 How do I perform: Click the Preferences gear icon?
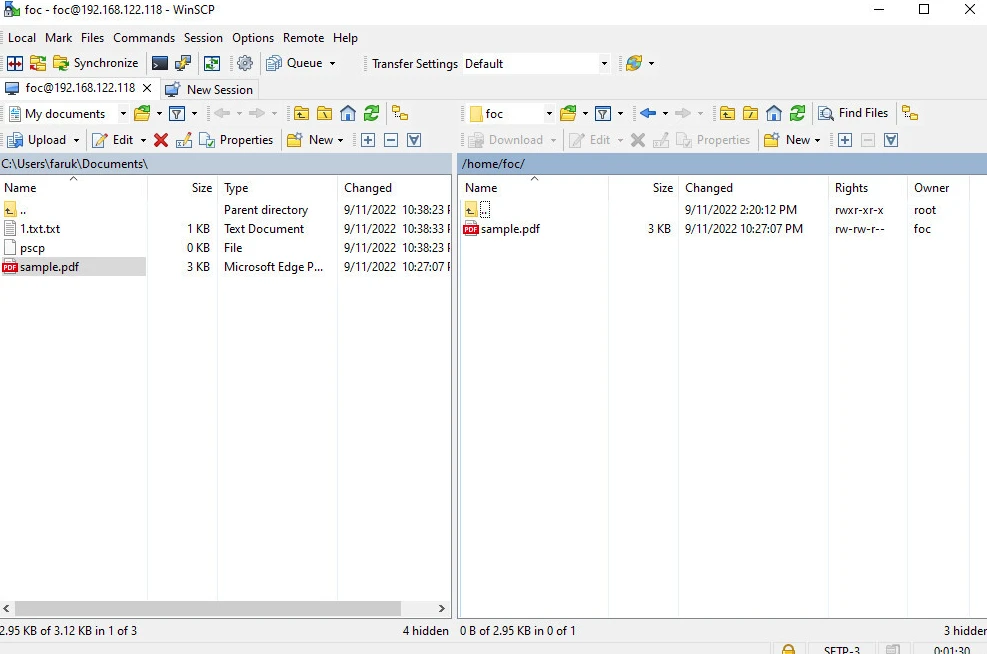pos(245,63)
